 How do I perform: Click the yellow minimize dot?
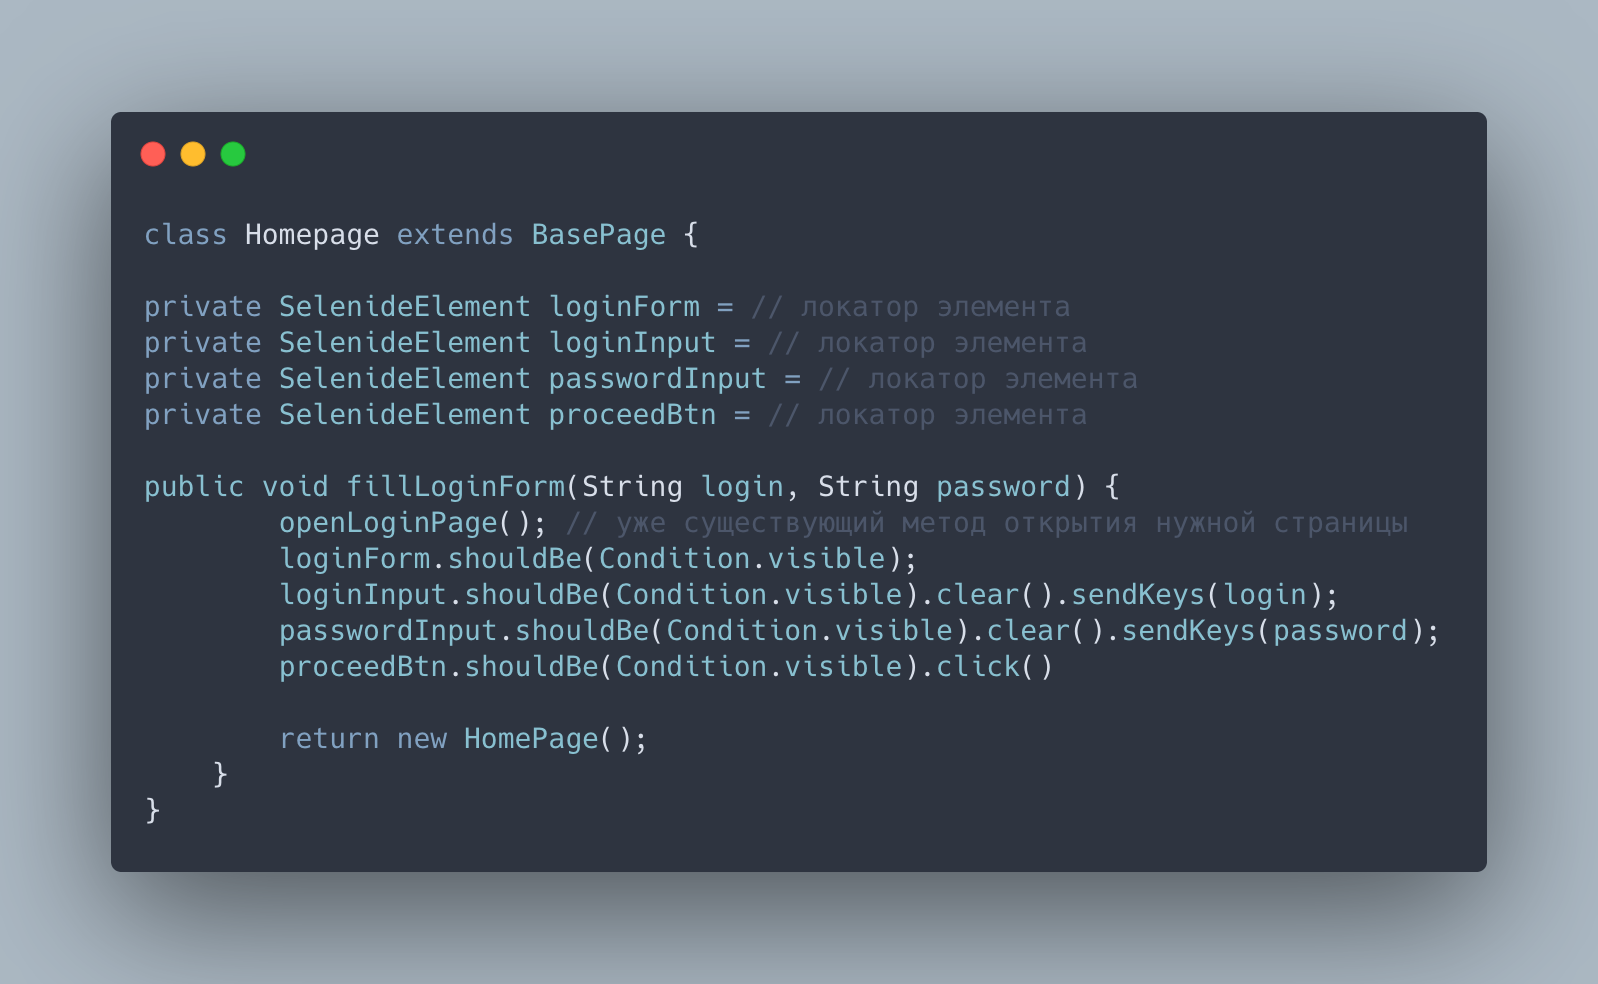coord(193,154)
